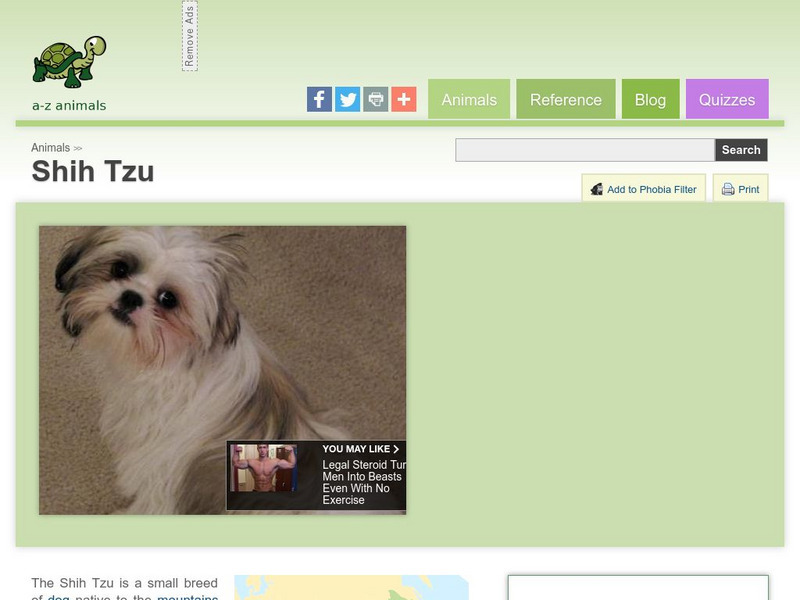Open the Reference menu
The image size is (800, 600).
566,99
